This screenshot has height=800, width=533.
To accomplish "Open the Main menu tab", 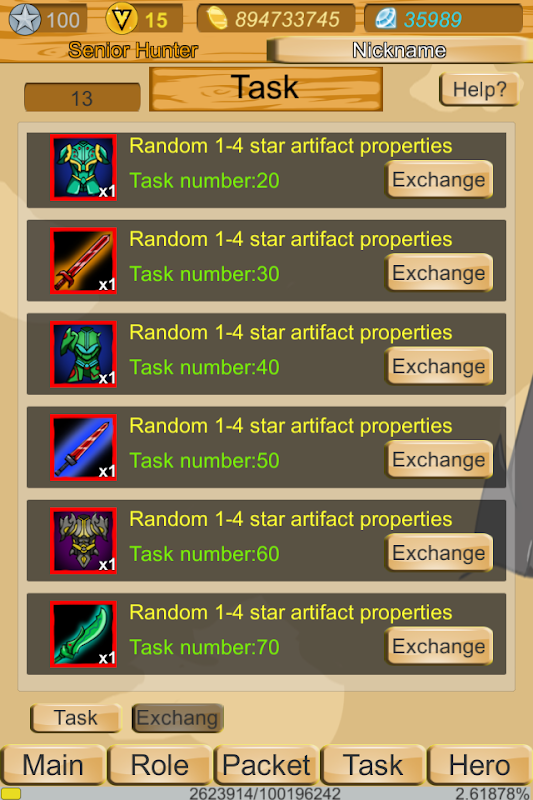I will click(53, 765).
